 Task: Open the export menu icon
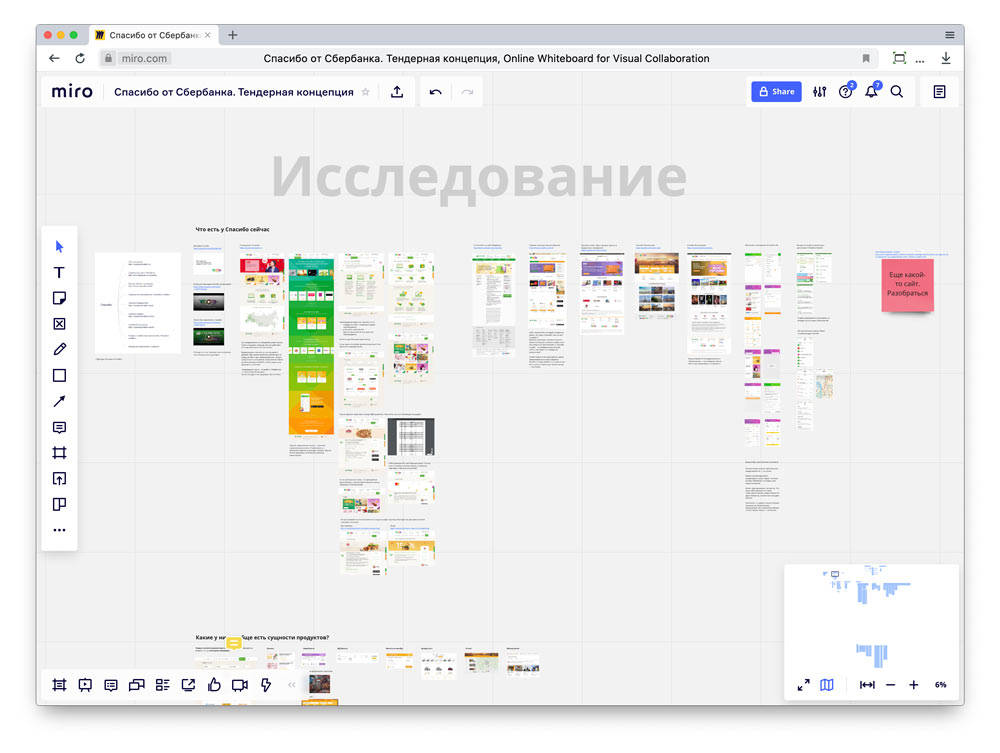188,685
